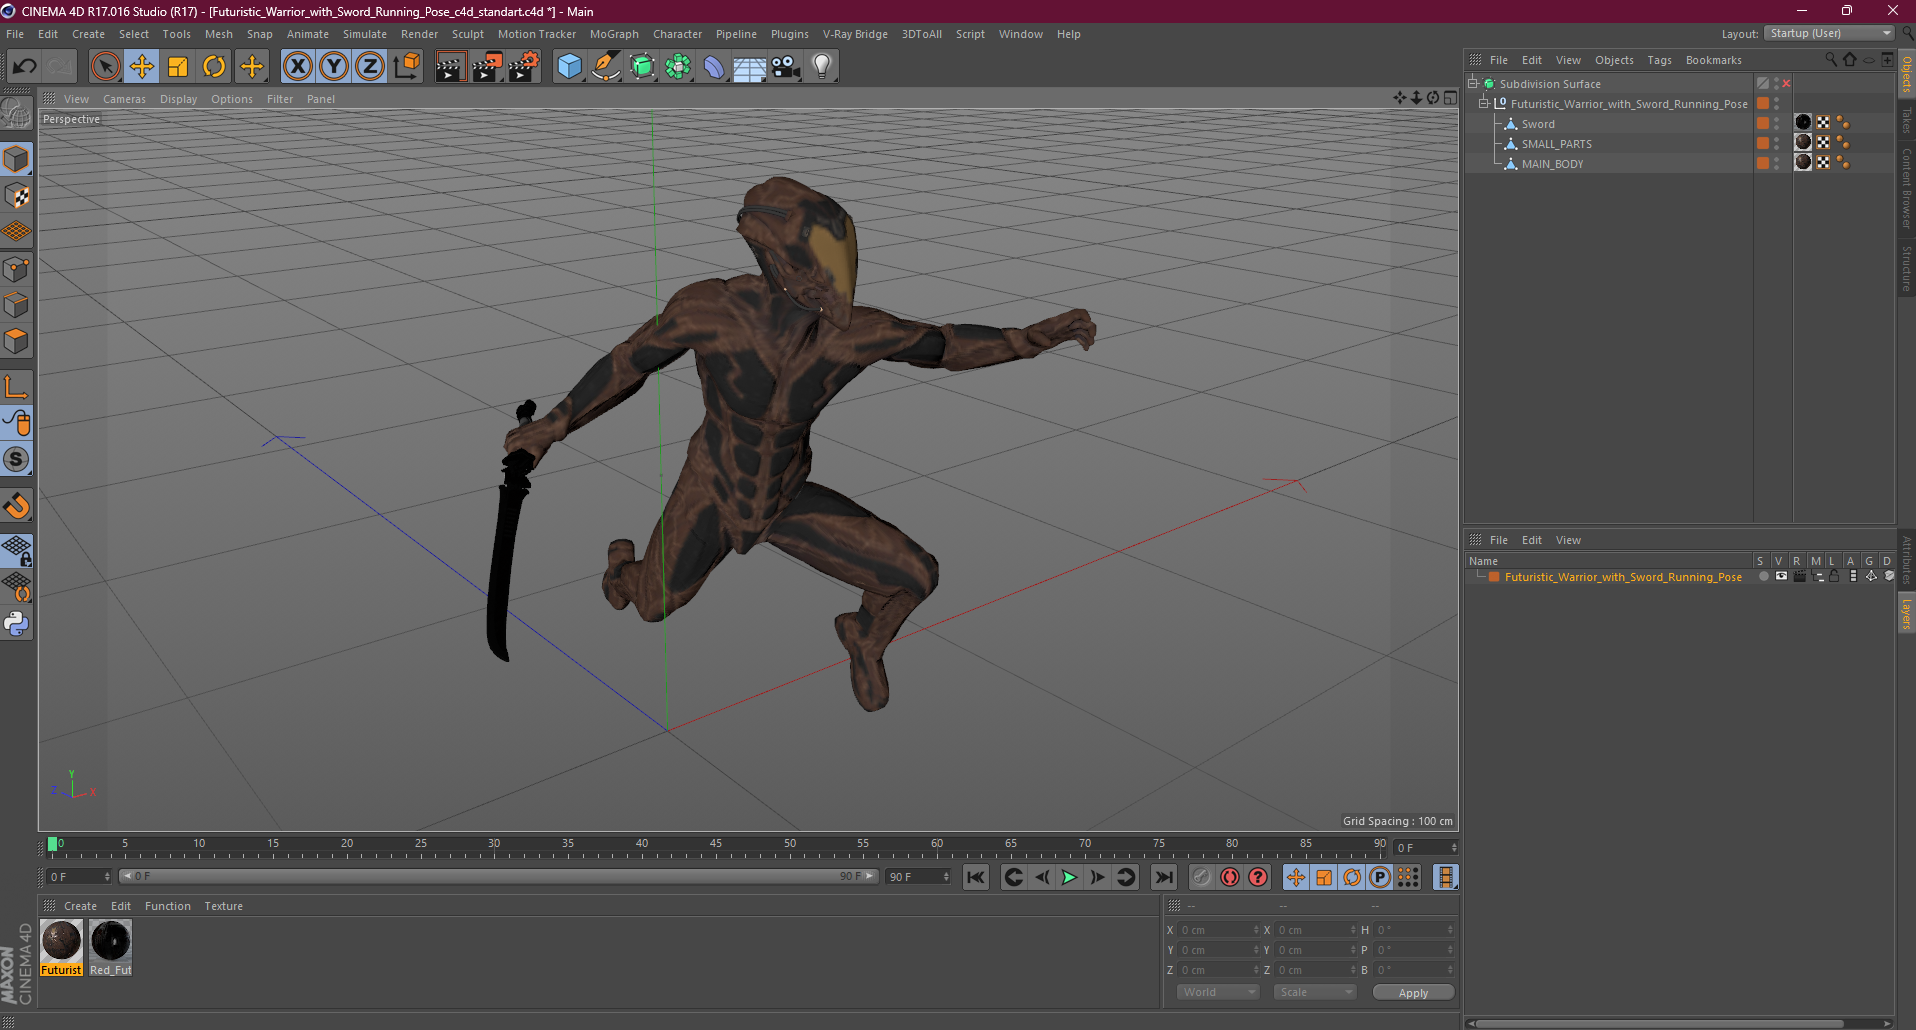Add a camera object

tap(786, 67)
